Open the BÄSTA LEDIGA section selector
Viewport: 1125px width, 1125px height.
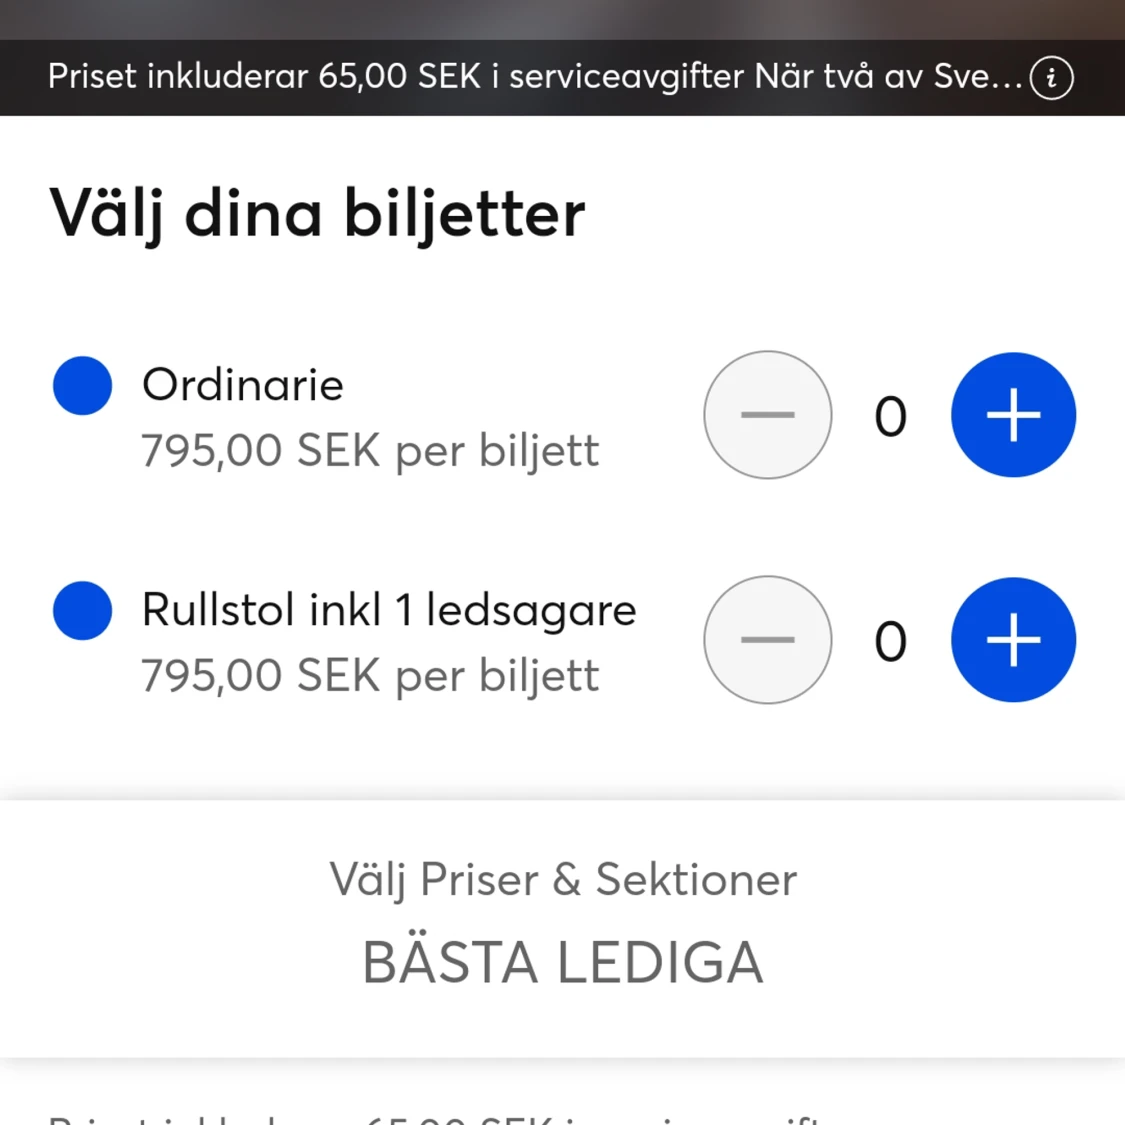point(562,962)
